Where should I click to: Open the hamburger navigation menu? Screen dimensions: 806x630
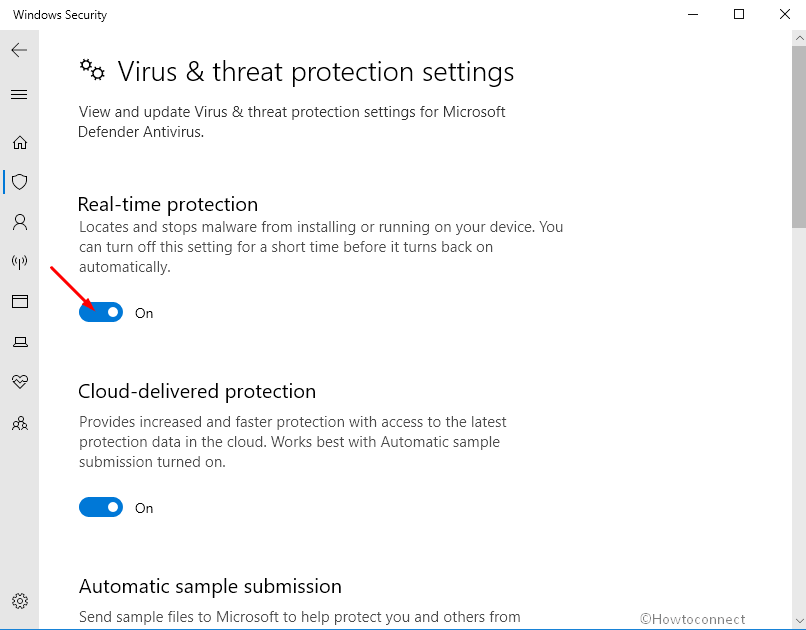point(19,95)
